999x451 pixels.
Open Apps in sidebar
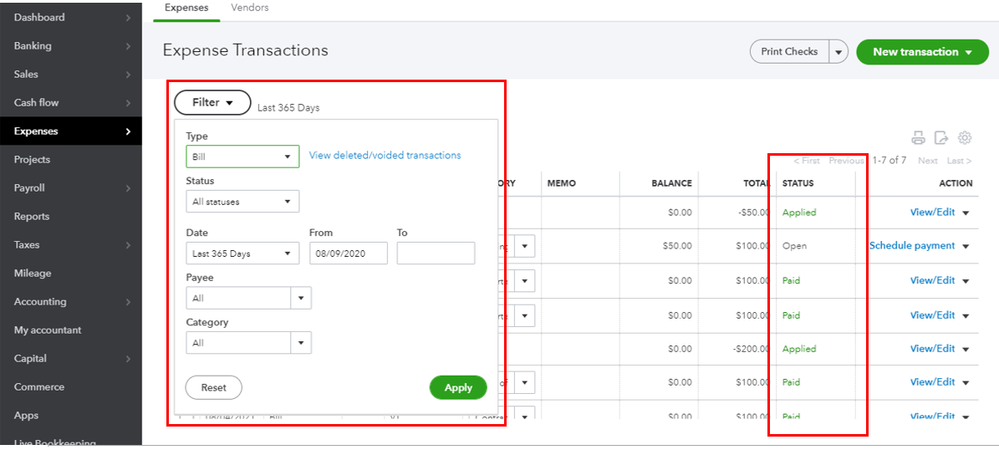click(71, 415)
